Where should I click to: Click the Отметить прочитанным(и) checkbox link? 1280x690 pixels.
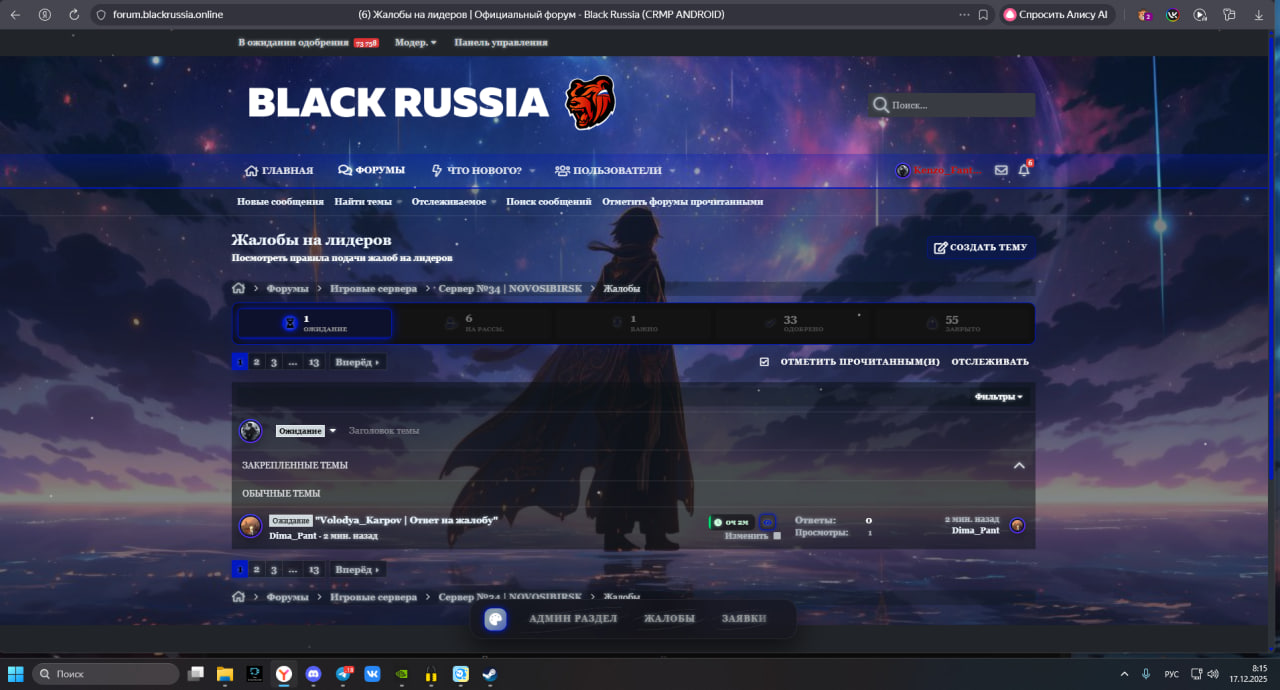point(849,362)
